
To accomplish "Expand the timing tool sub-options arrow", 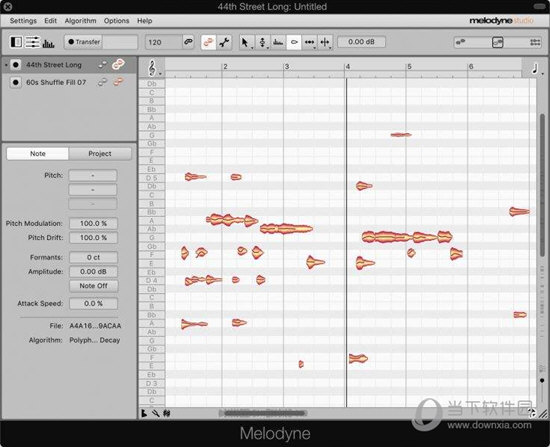I will (x=315, y=47).
